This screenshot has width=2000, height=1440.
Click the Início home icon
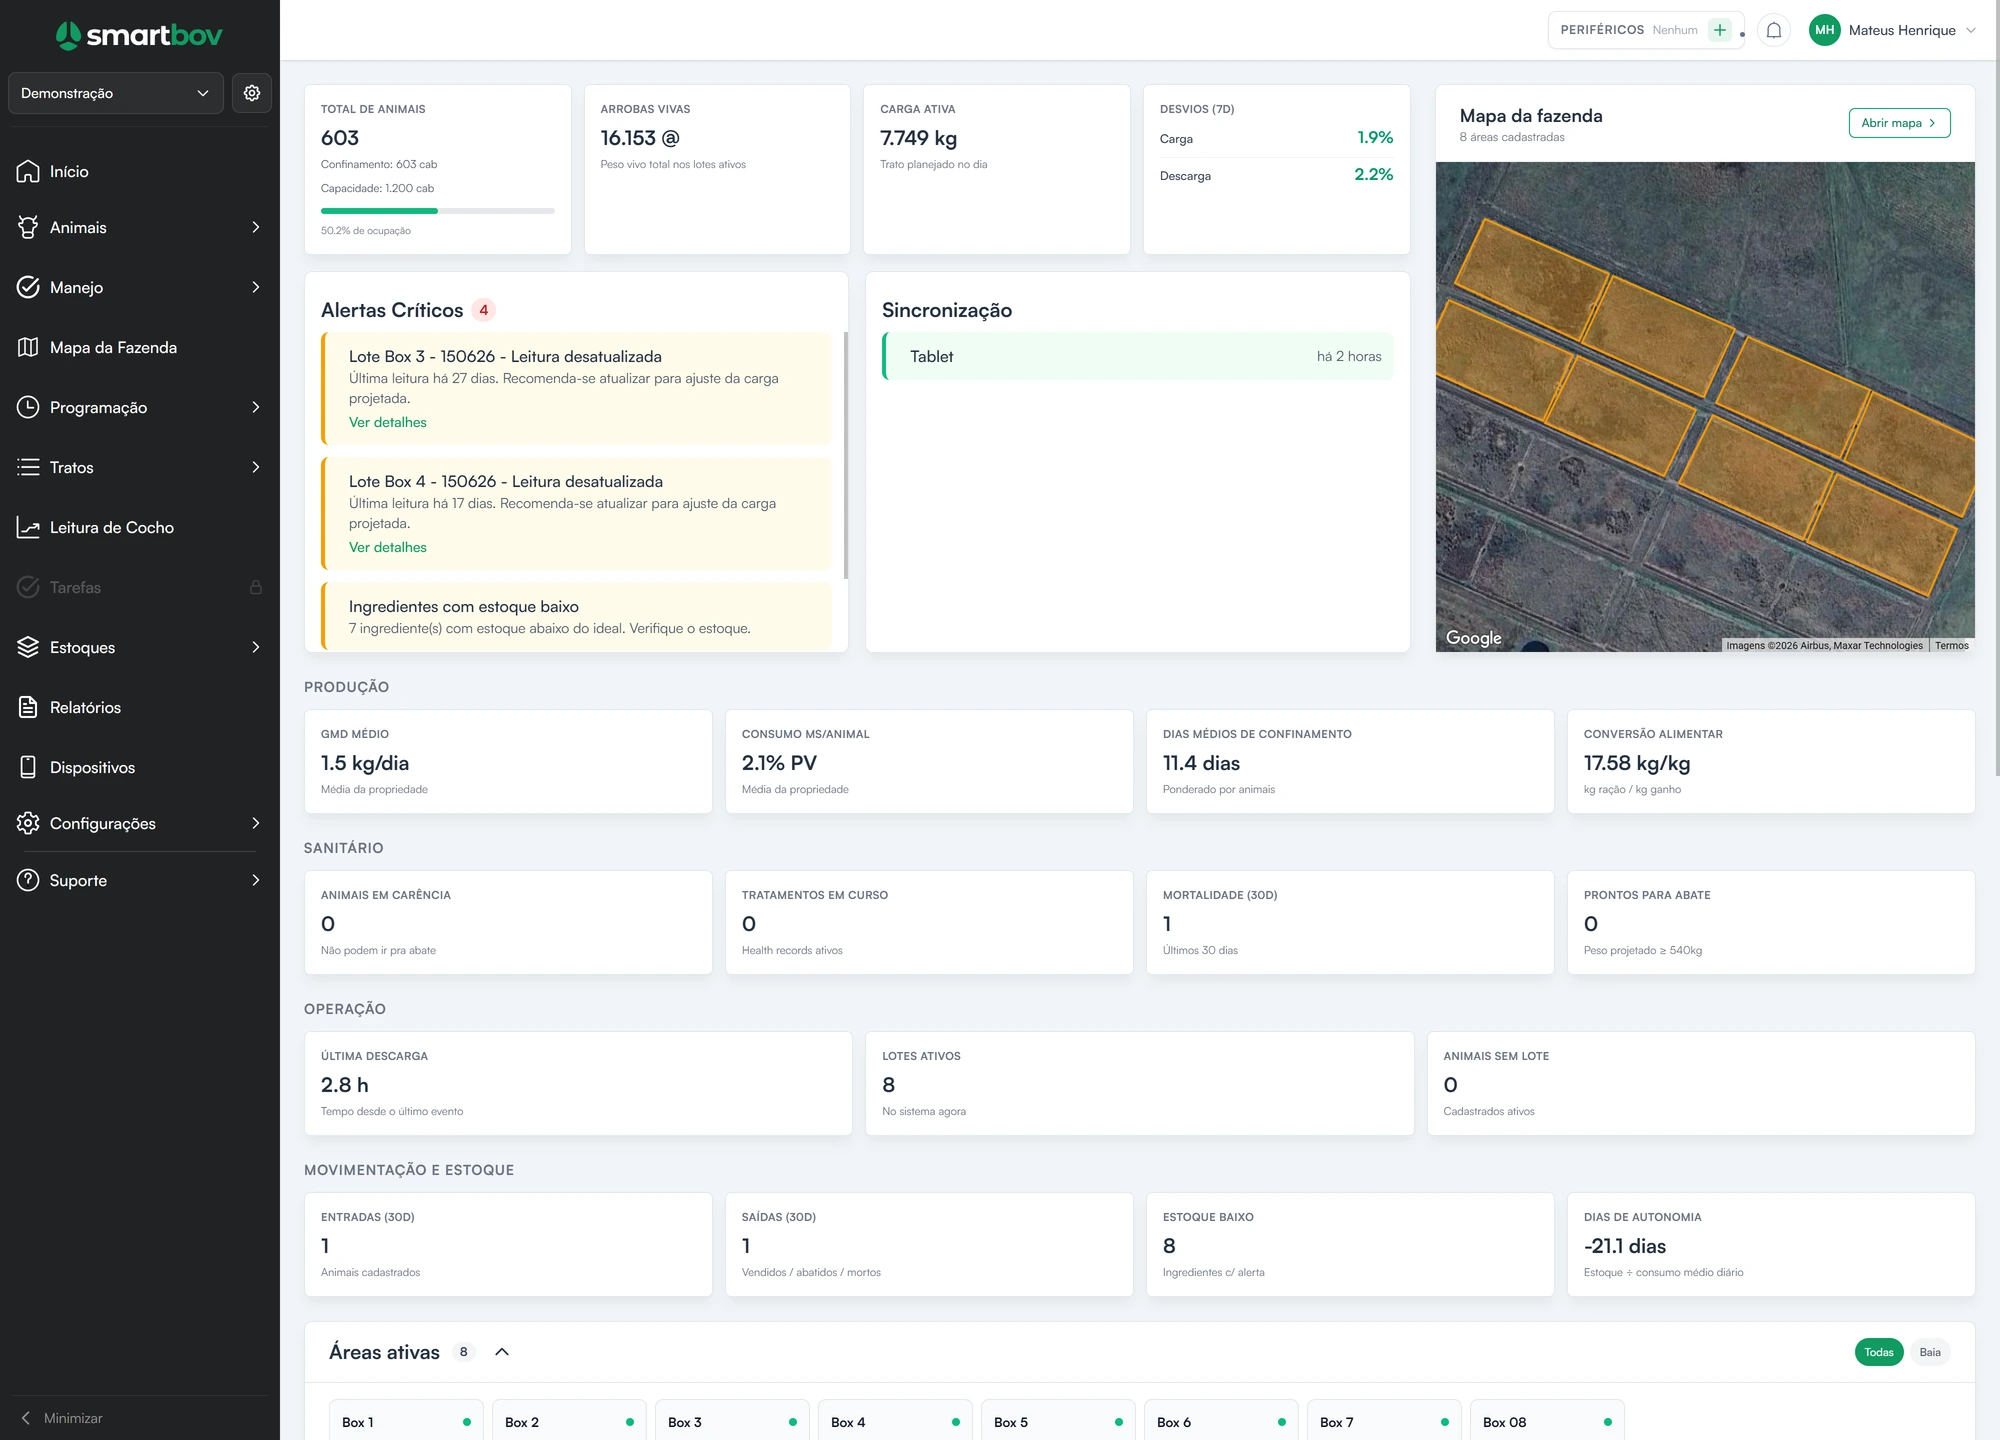coord(28,171)
